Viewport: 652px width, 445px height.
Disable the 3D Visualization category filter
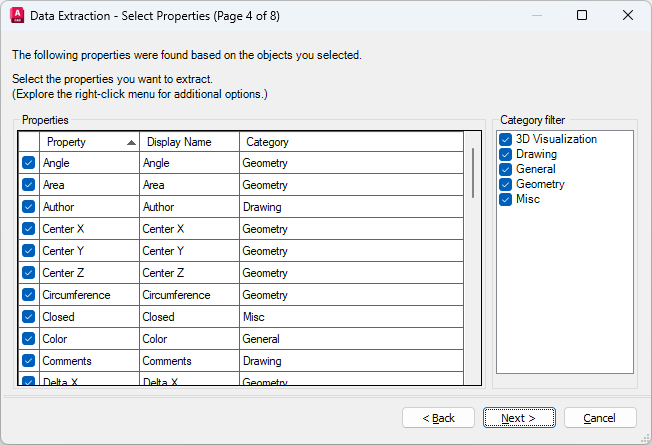tap(506, 140)
